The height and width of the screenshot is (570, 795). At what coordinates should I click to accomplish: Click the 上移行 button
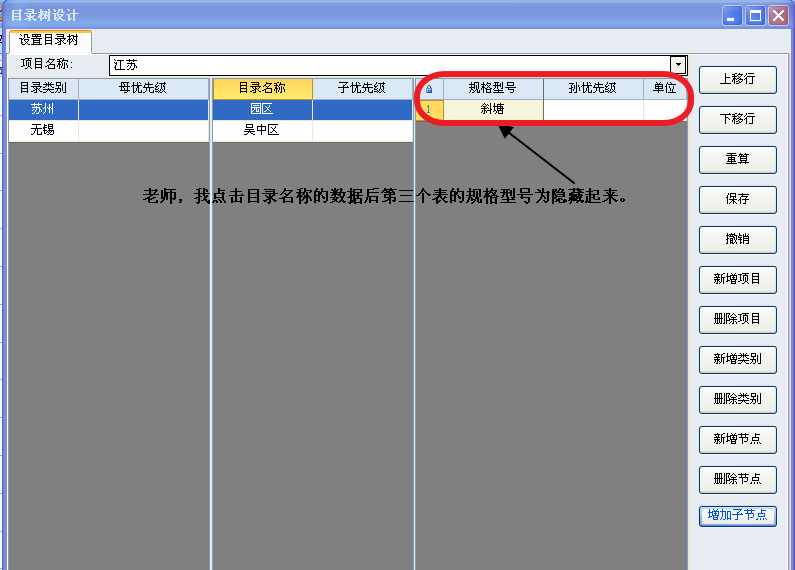(737, 80)
